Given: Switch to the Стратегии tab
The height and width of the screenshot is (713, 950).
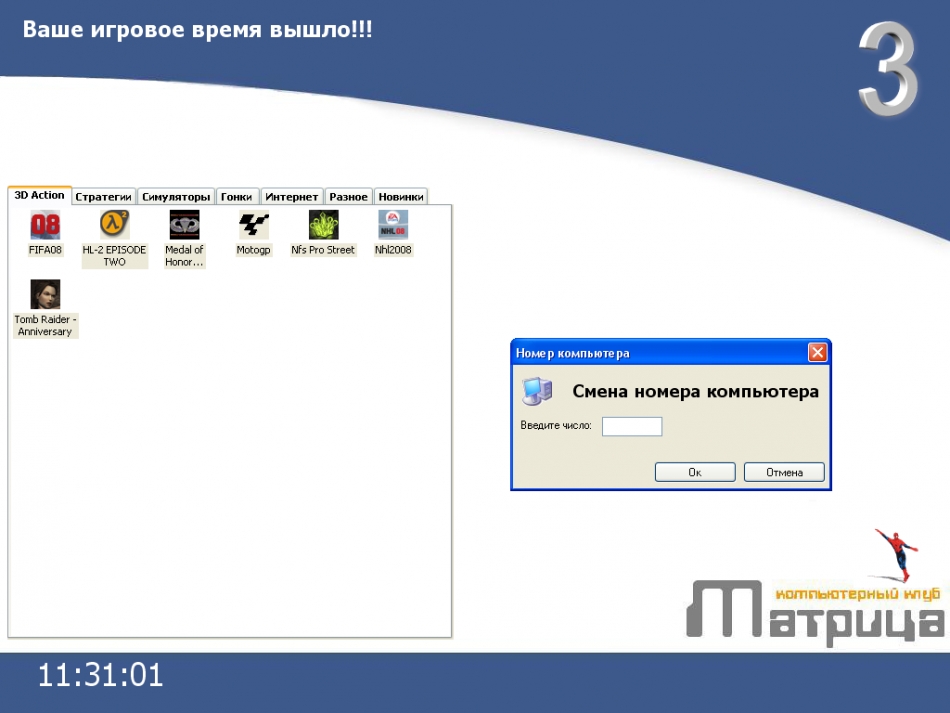Looking at the screenshot, I should tap(104, 197).
